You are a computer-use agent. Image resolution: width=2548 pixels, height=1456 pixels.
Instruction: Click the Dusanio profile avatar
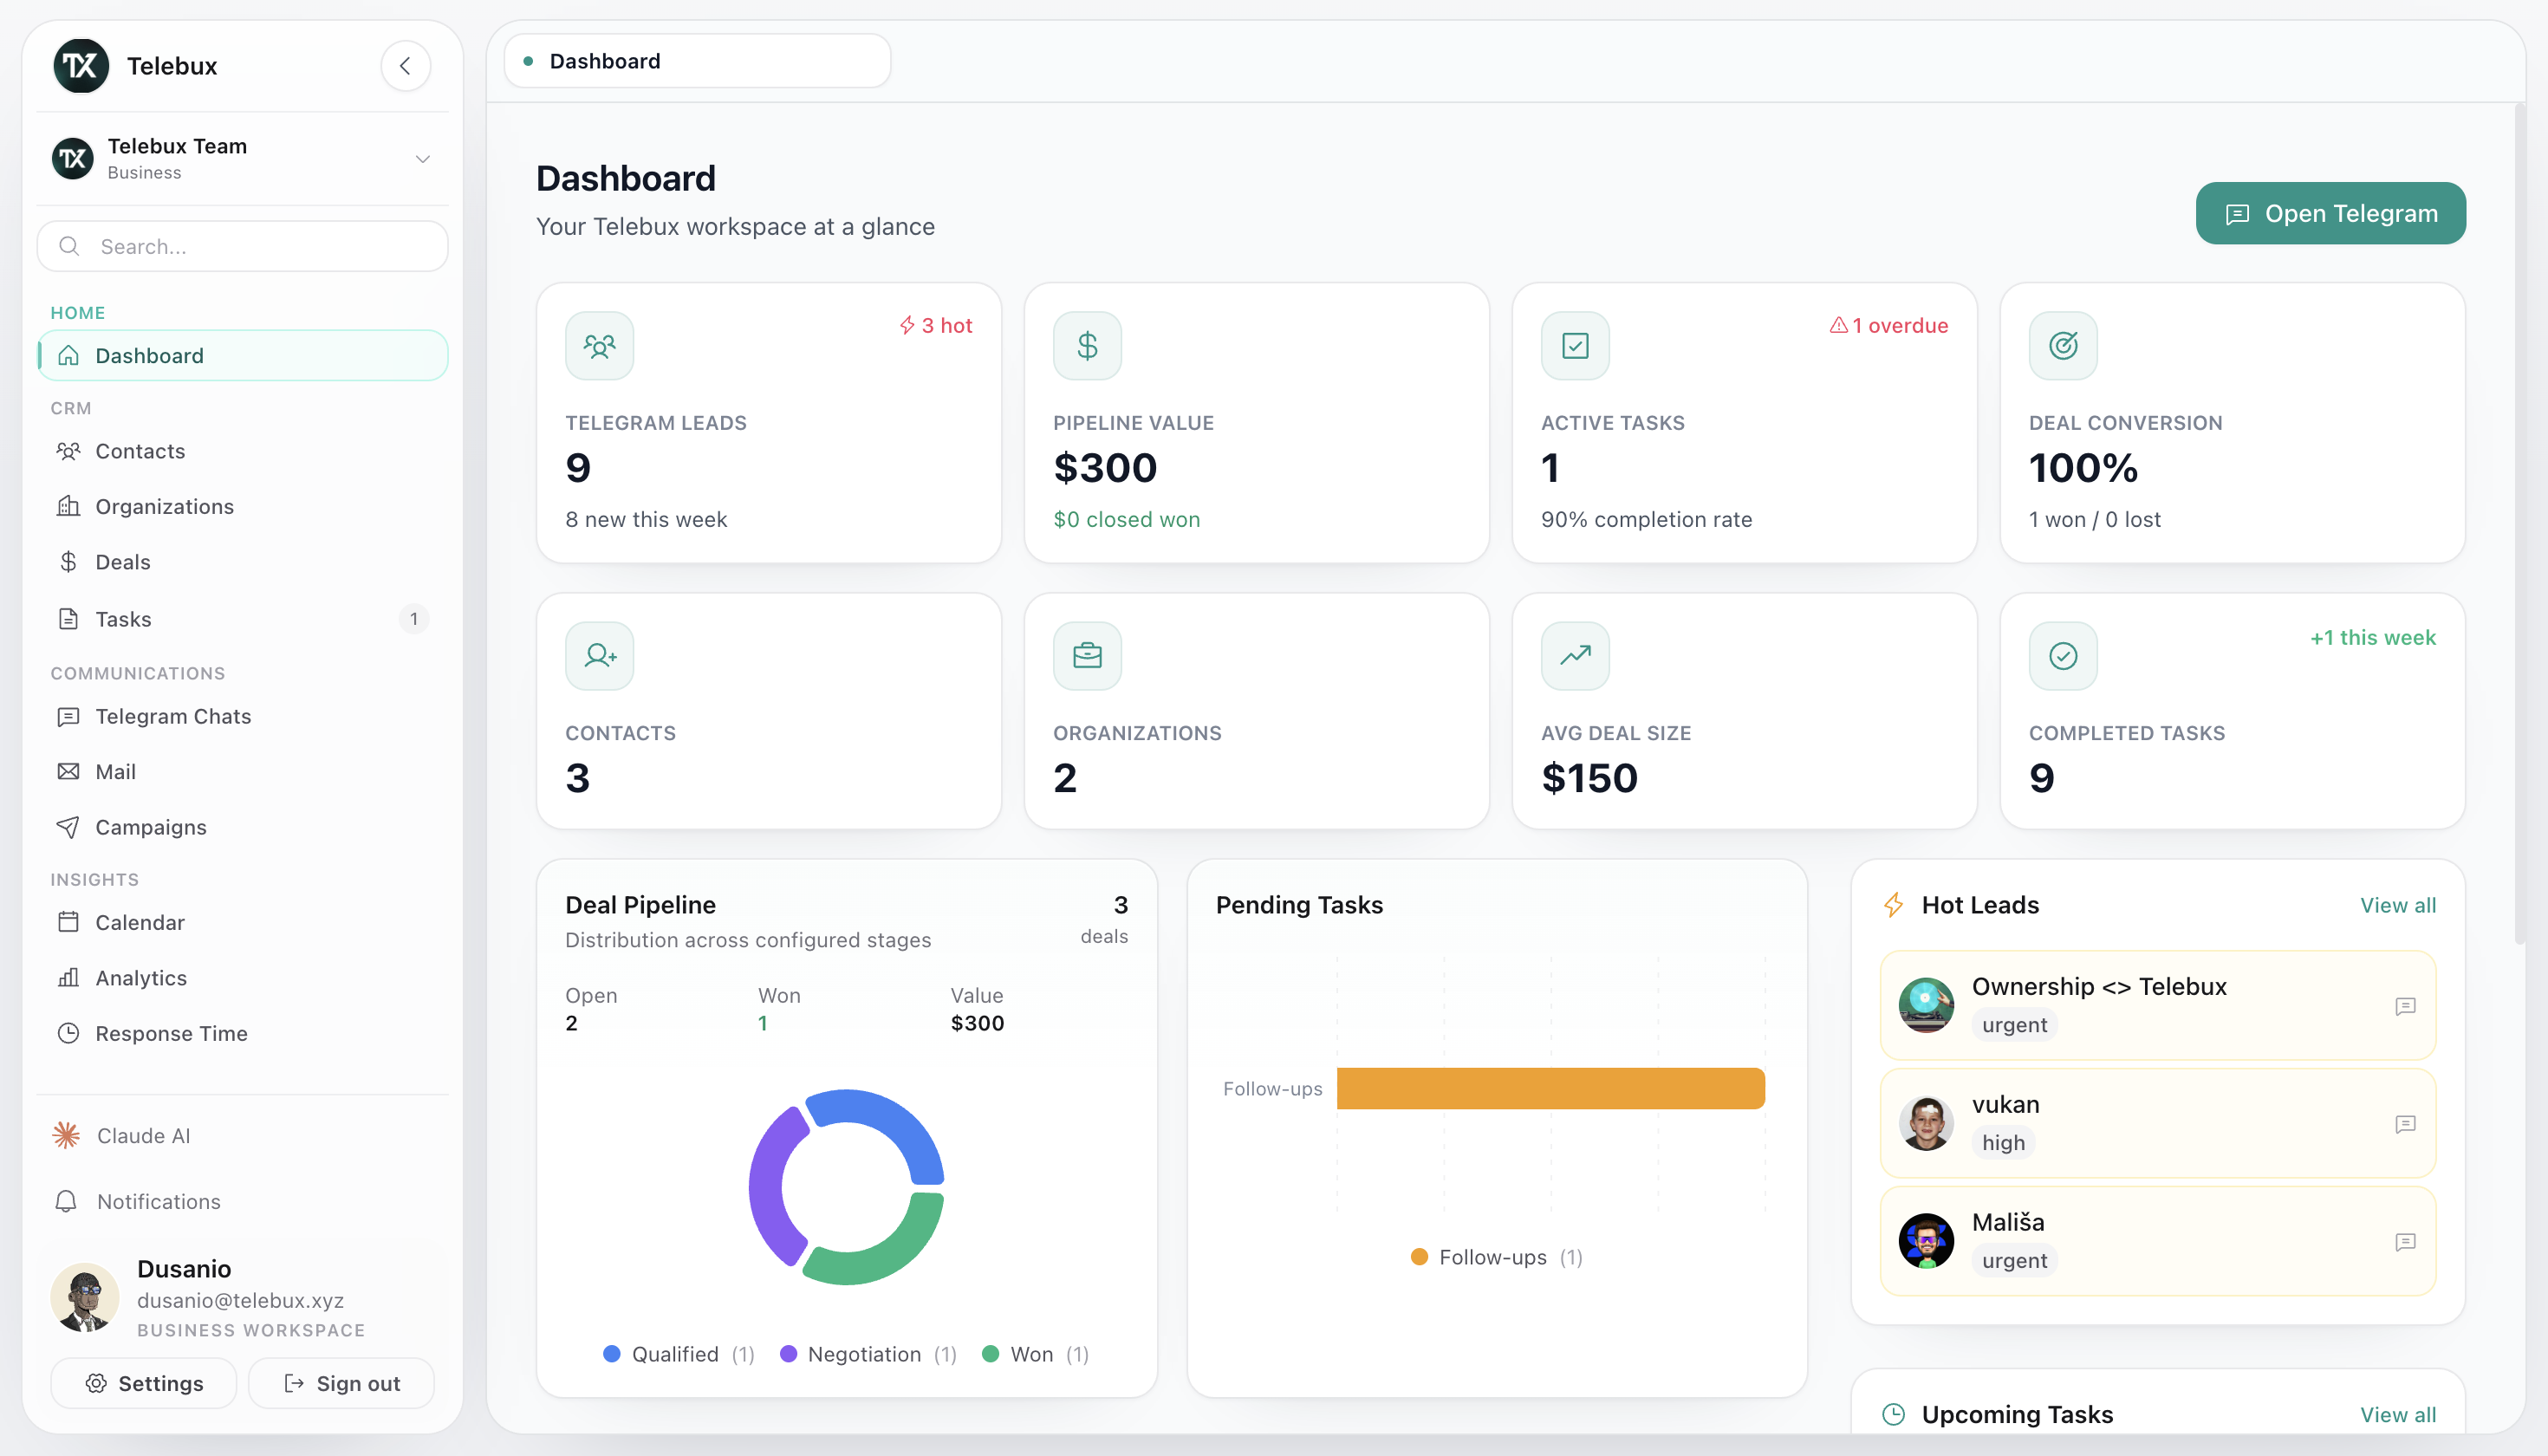[85, 1298]
